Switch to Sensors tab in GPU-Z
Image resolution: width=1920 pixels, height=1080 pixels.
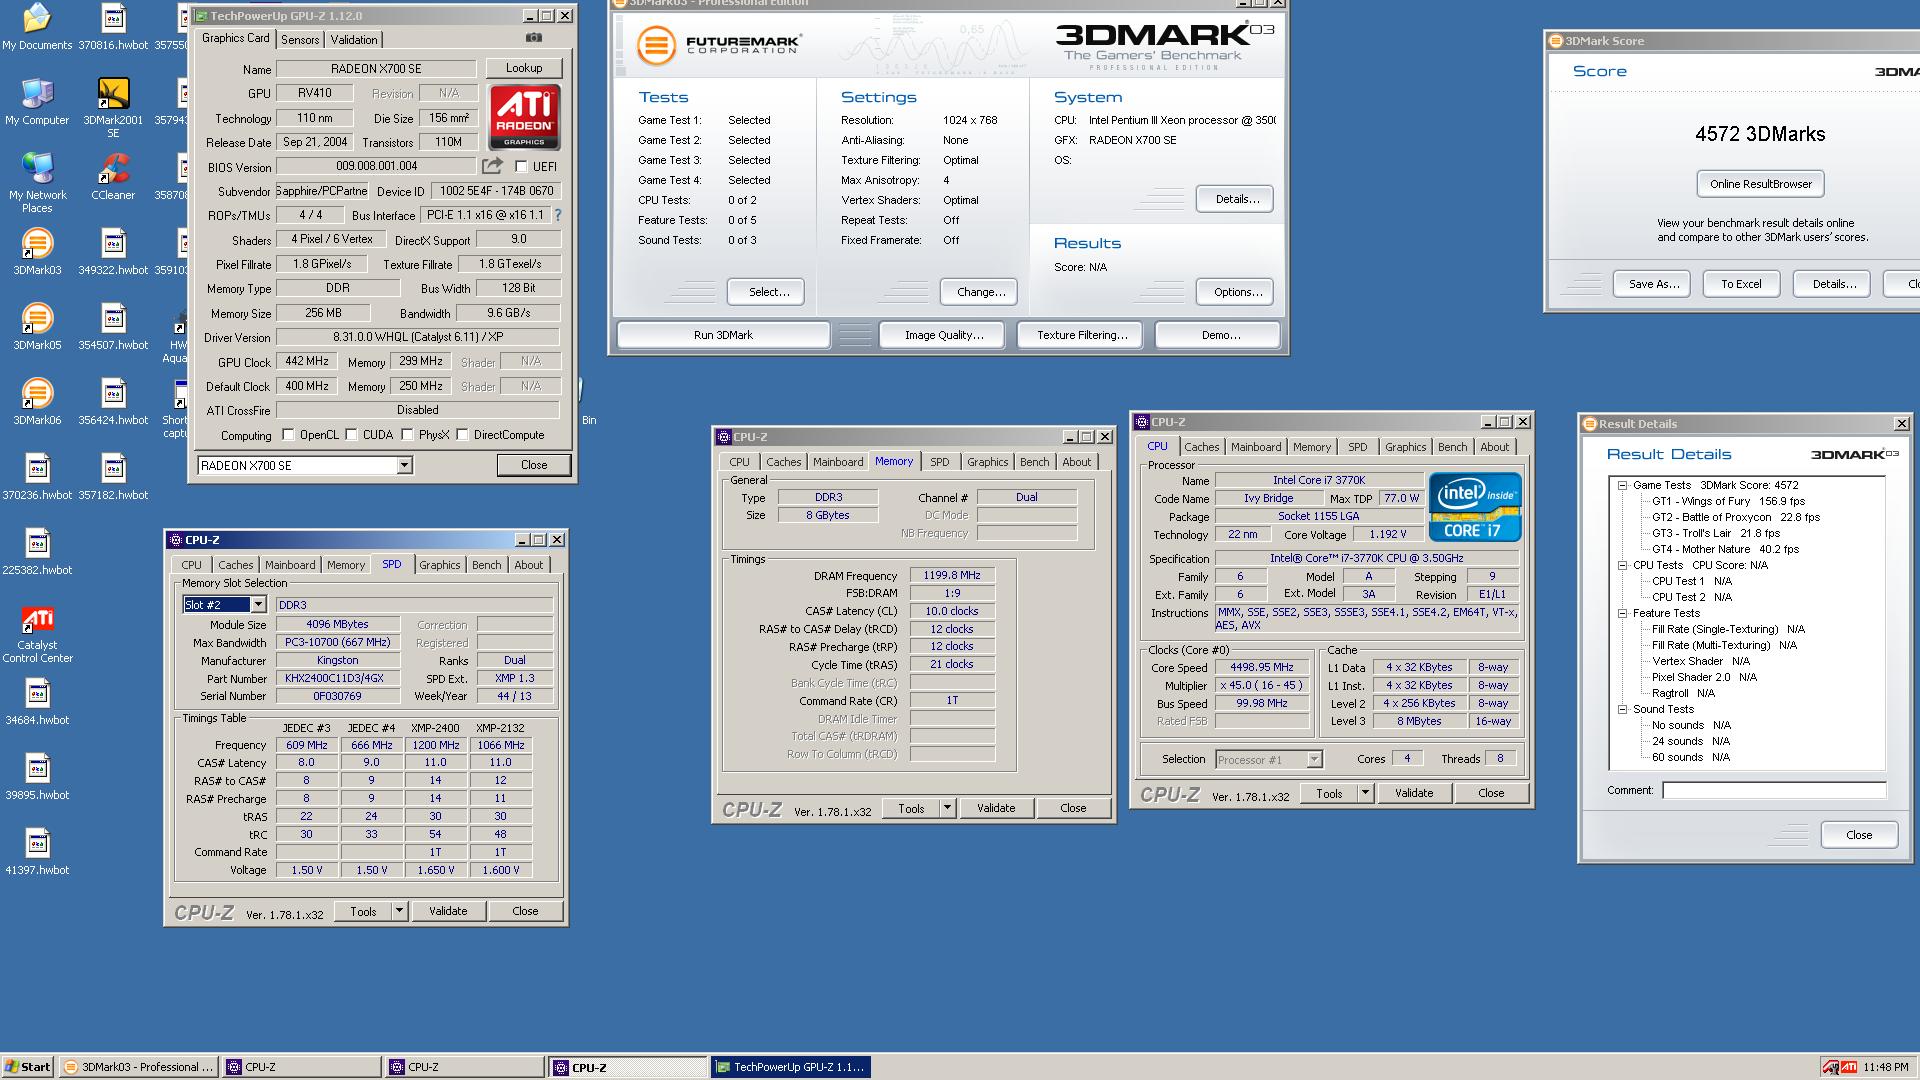300,40
